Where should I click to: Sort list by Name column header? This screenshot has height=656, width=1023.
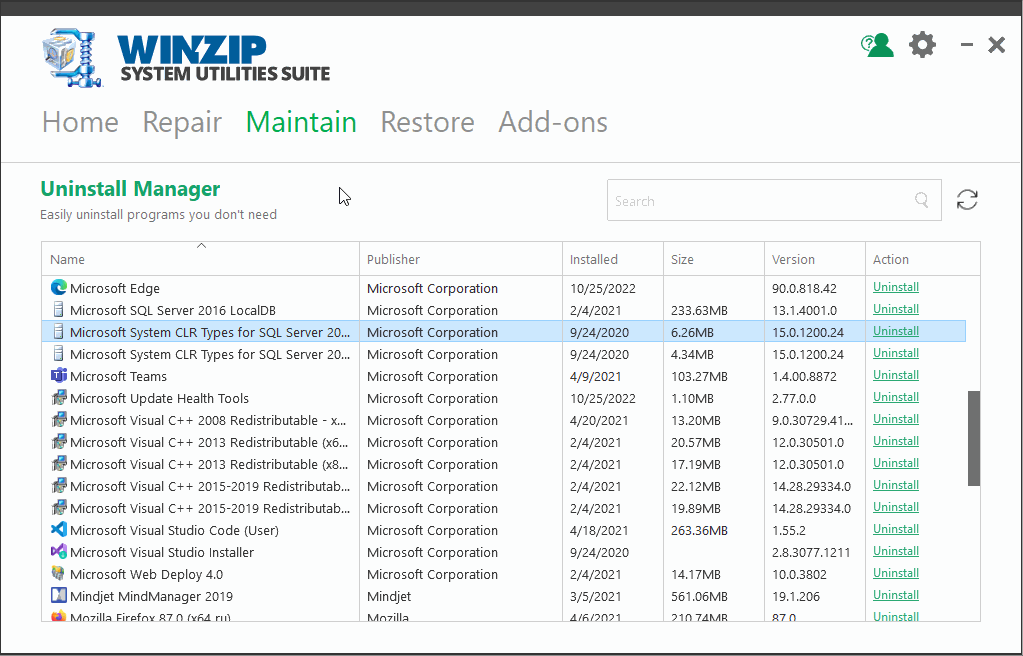[x=200, y=259]
